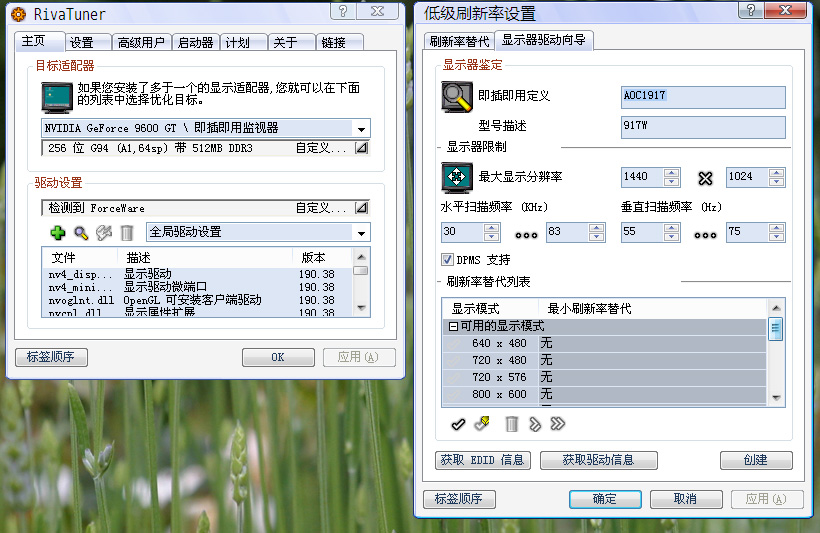The height and width of the screenshot is (533, 820).
Task: Click the 创建 button
Action: pyautogui.click(x=756, y=460)
